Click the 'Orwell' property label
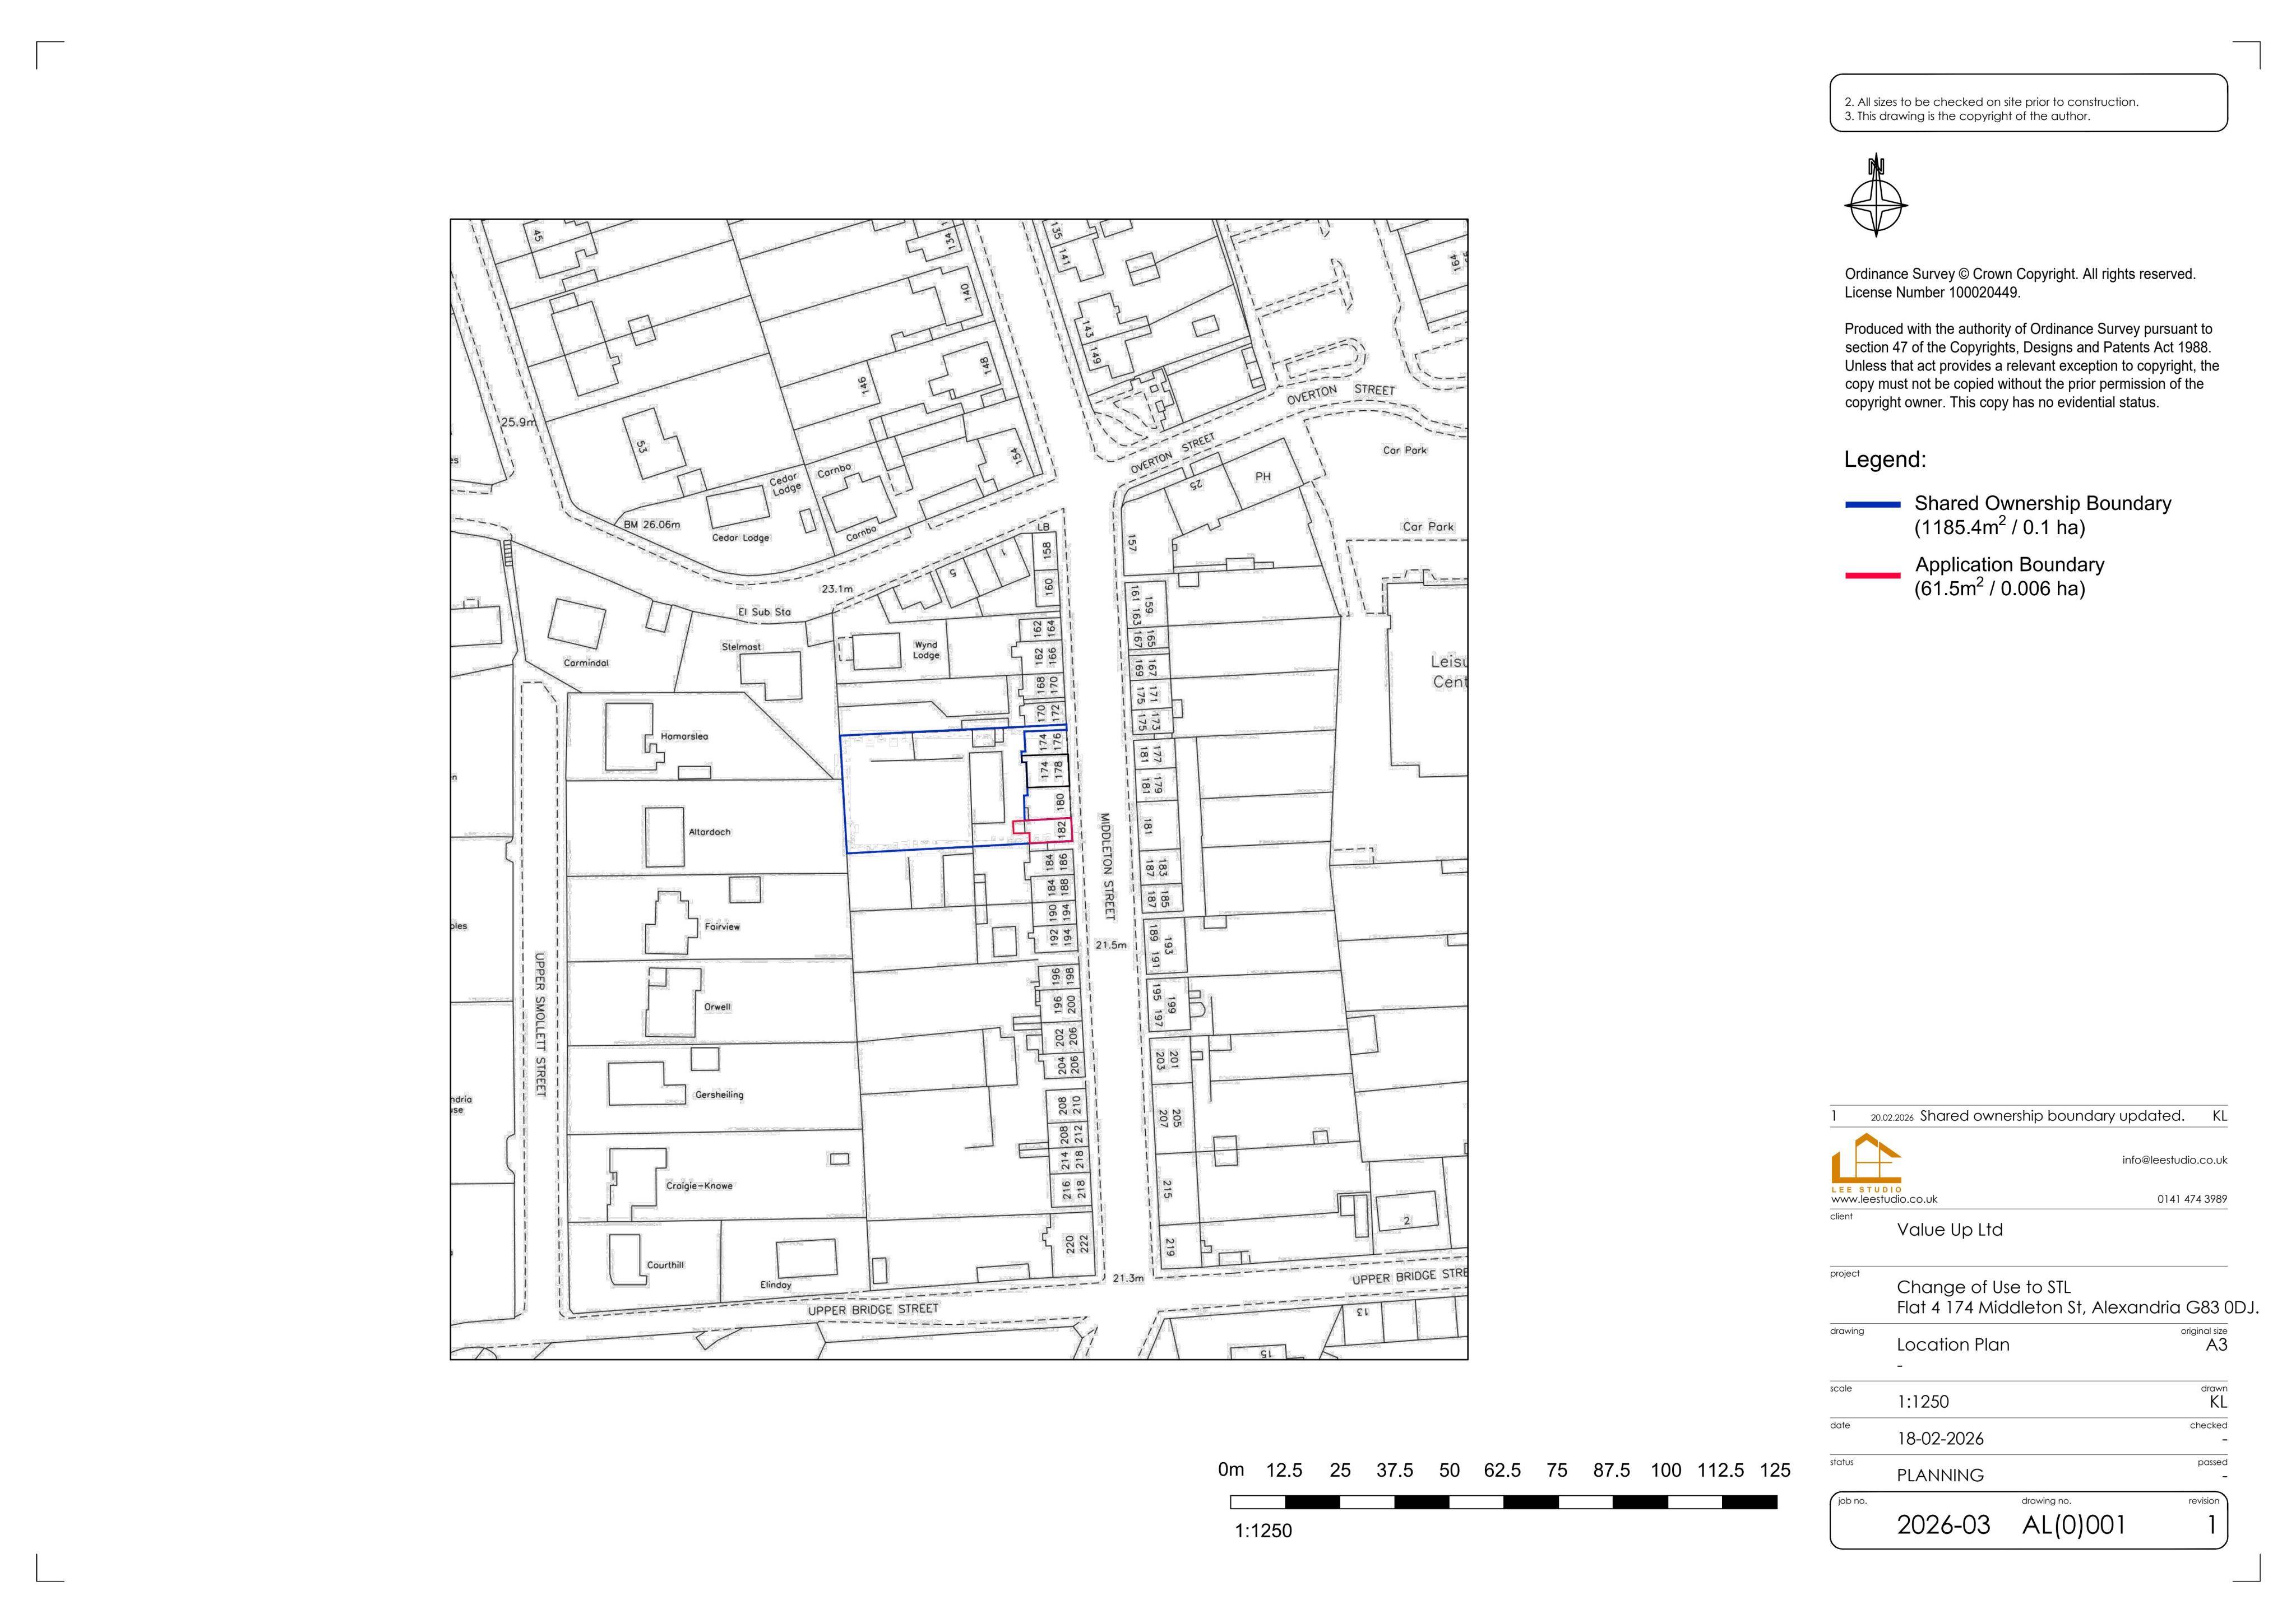Viewport: 2296px width, 1623px height. (x=717, y=1007)
